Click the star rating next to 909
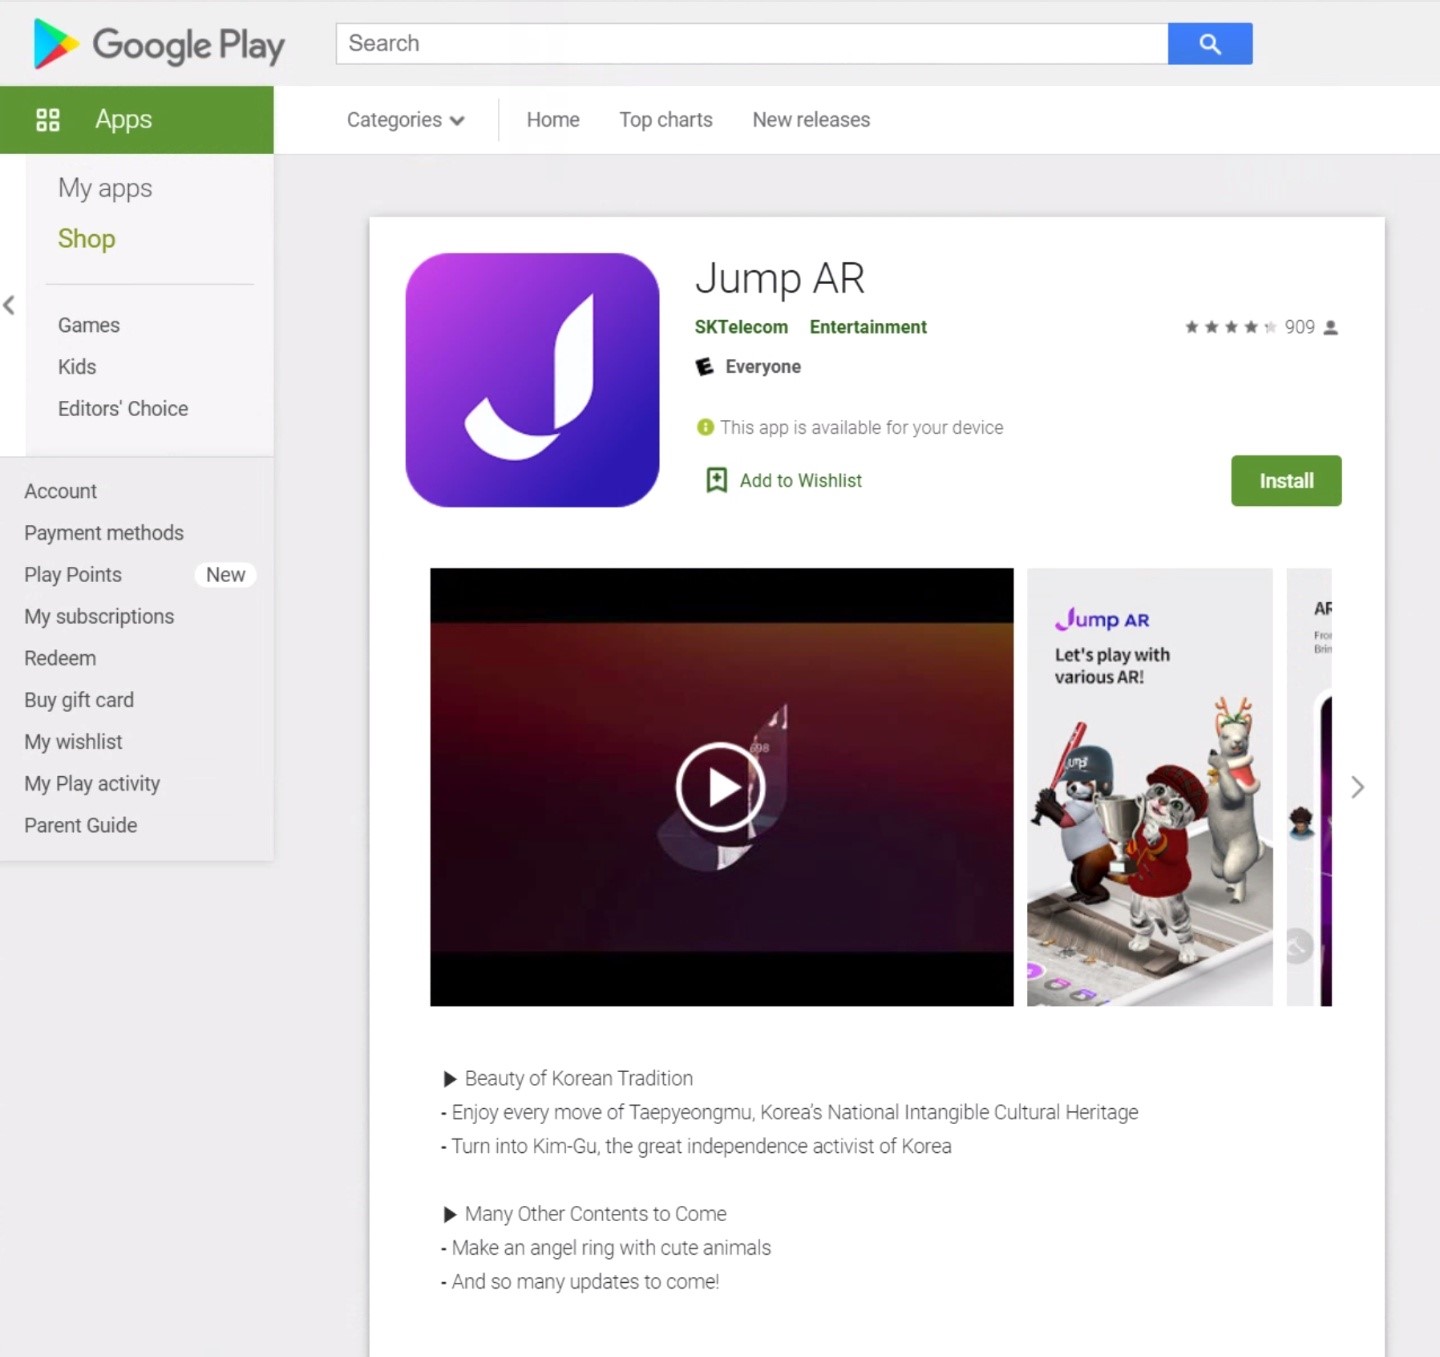1440x1357 pixels. point(1230,327)
